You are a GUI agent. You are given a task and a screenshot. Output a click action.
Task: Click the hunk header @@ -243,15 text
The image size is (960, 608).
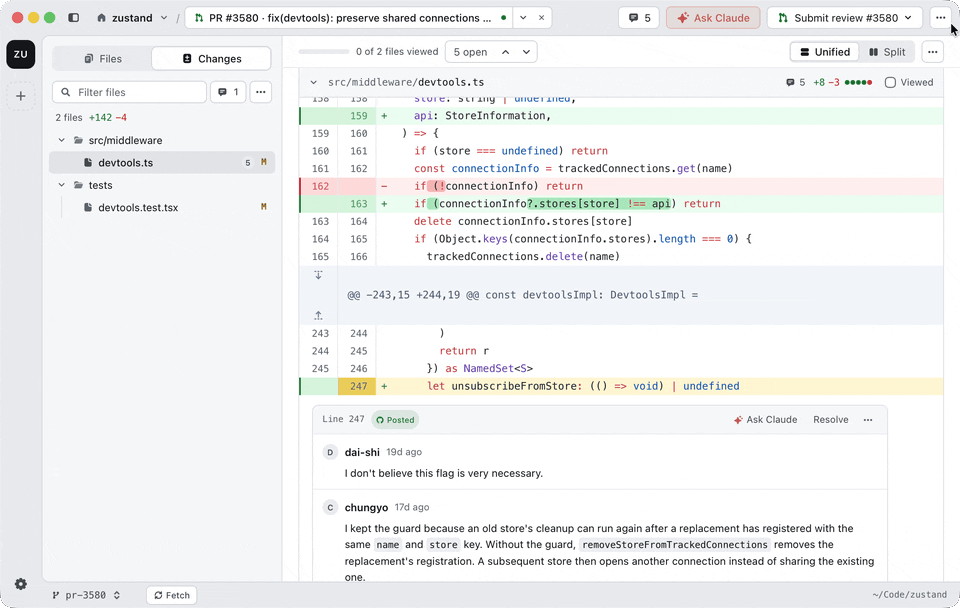coord(522,295)
